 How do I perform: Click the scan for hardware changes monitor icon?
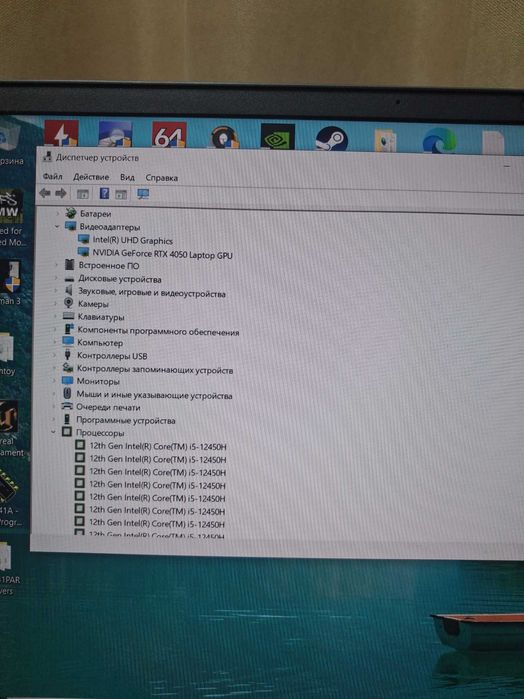(x=143, y=194)
